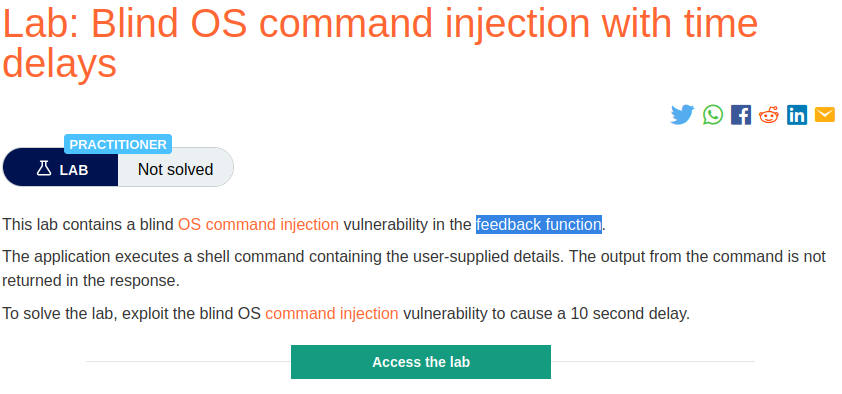842x394 pixels.
Task: Click the flask icon in LAB badge
Action: [43, 169]
